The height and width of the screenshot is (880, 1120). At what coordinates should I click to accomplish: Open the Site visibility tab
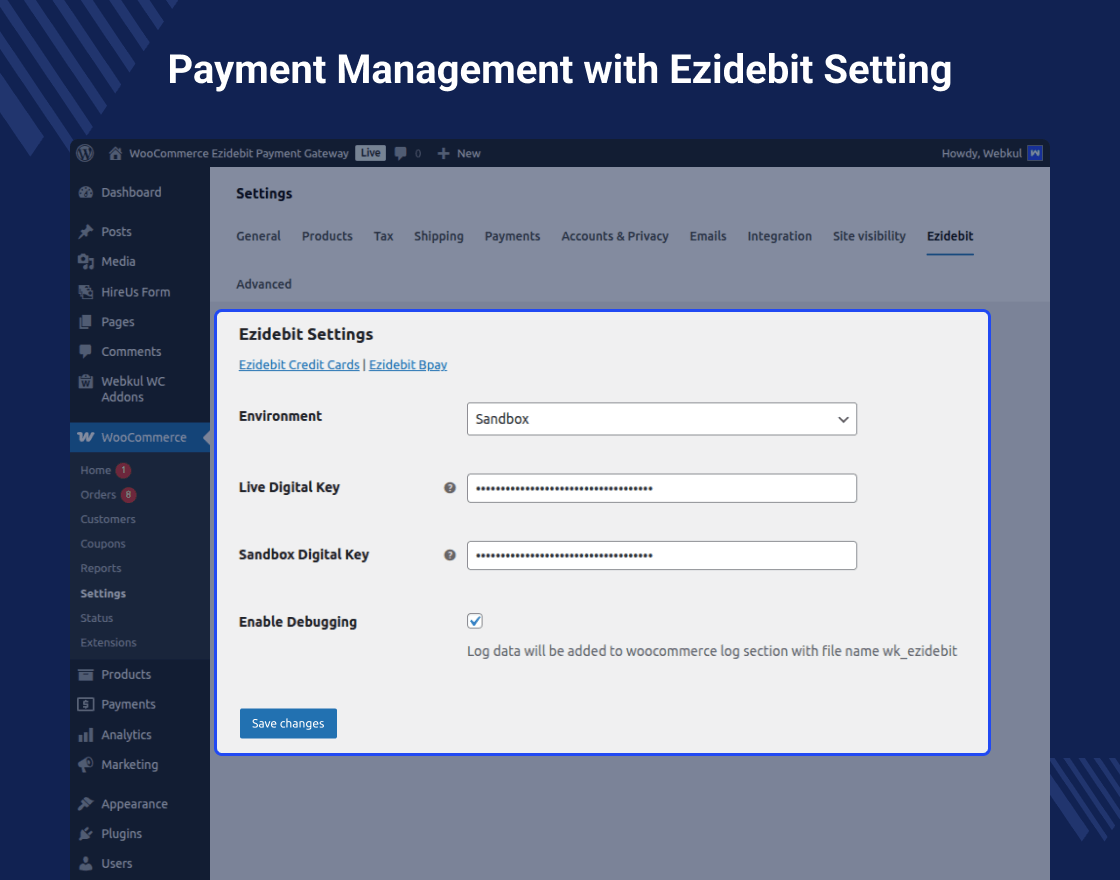[869, 236]
